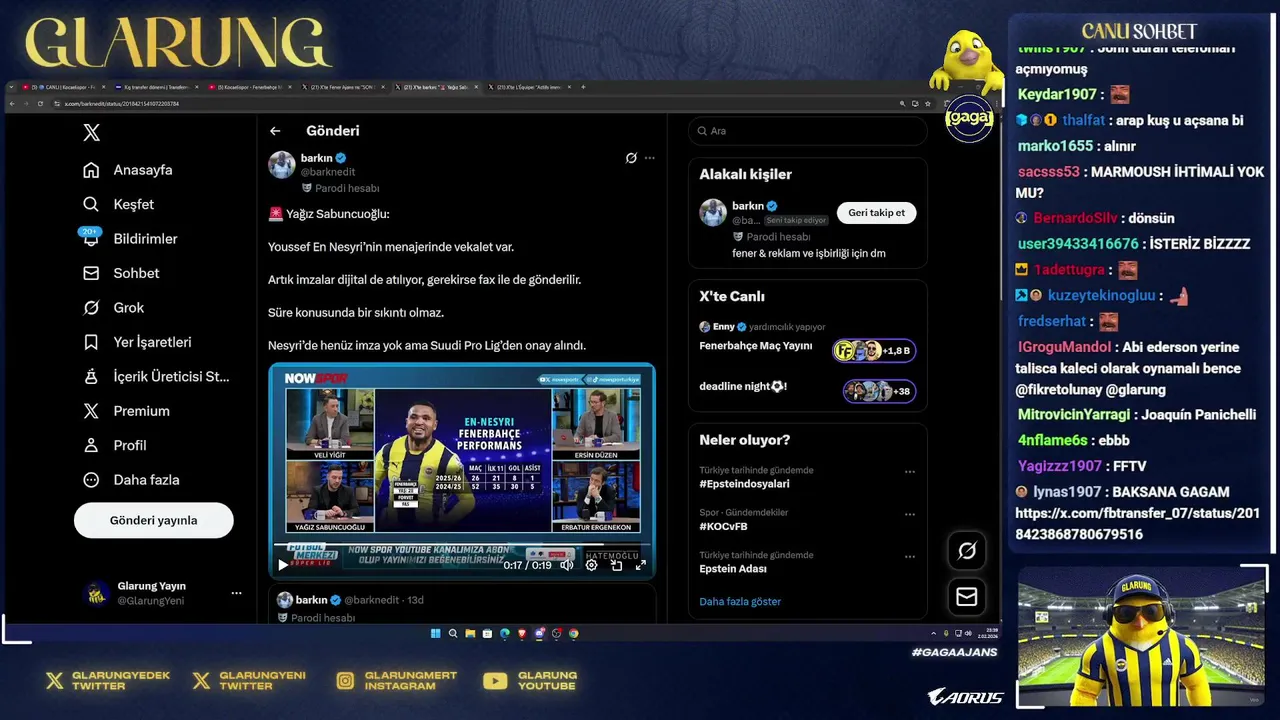
Task: Expand the Daha fazla menu
Action: pos(131,480)
